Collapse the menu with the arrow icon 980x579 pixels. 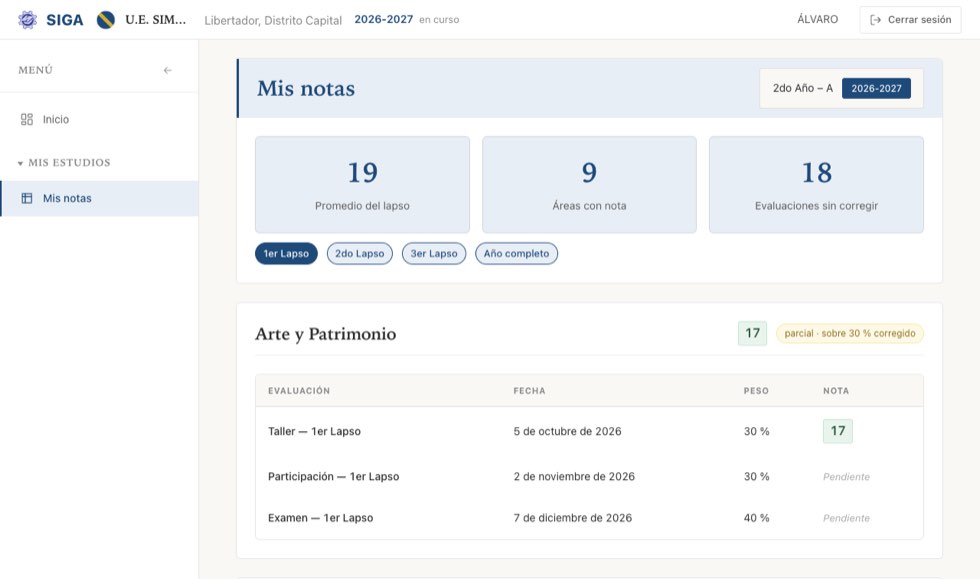coord(168,70)
